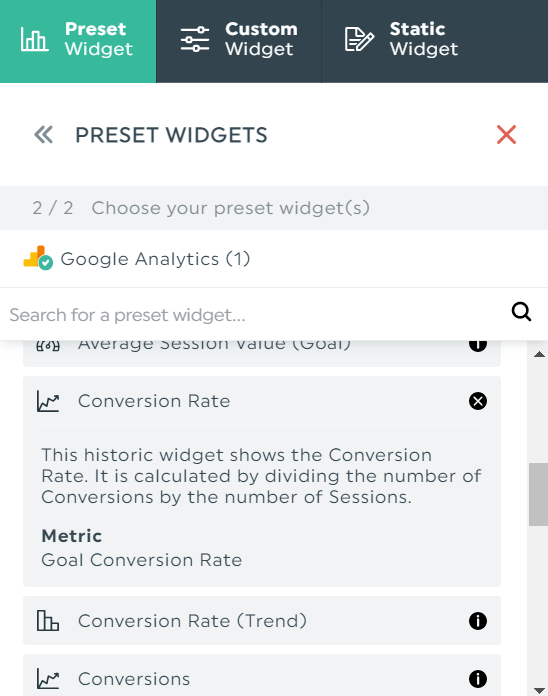Focus the preset widget search field
The height and width of the screenshot is (696, 548).
click(257, 315)
